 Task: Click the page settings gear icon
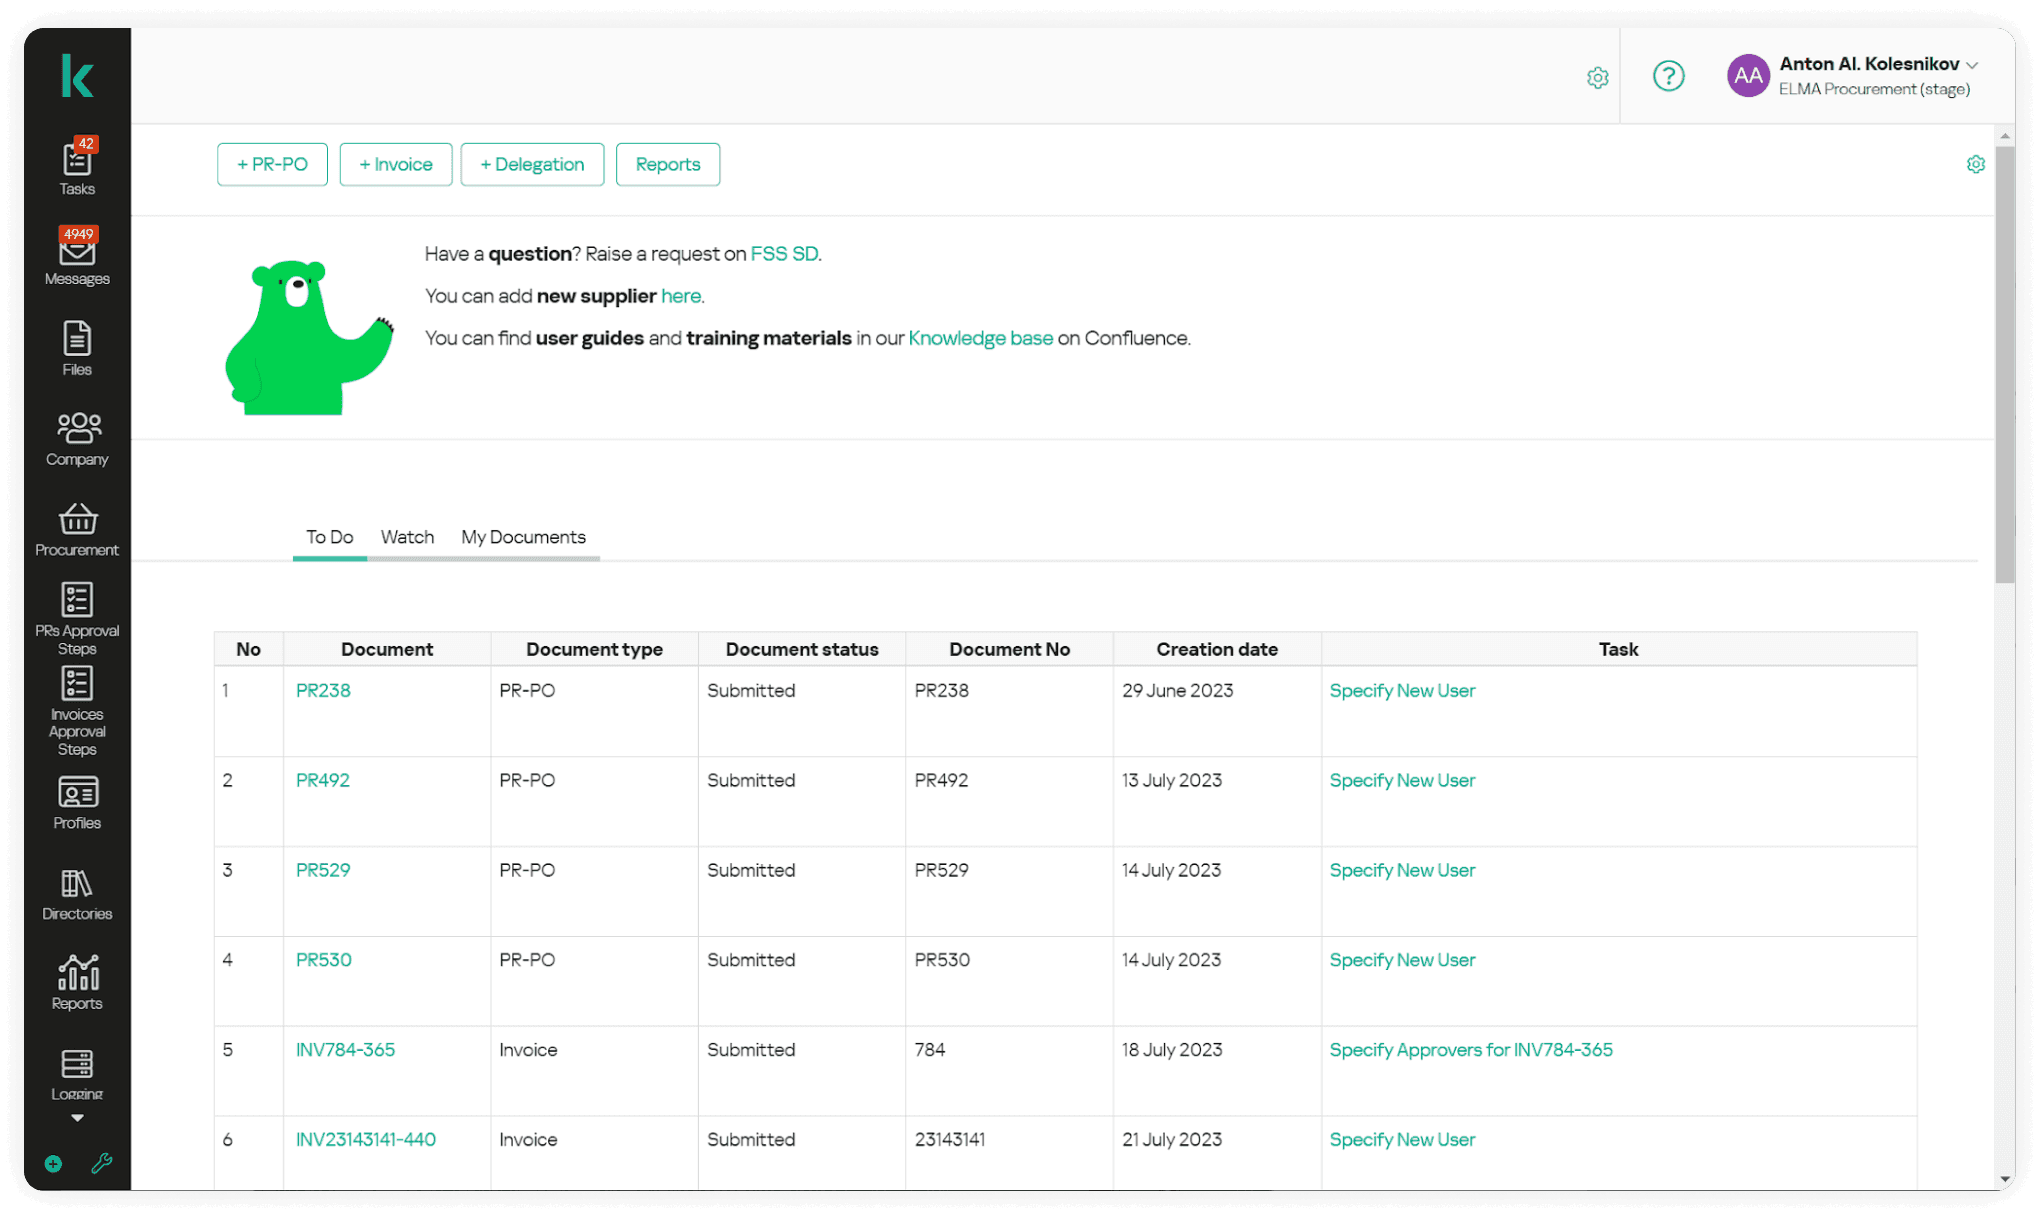(1975, 164)
